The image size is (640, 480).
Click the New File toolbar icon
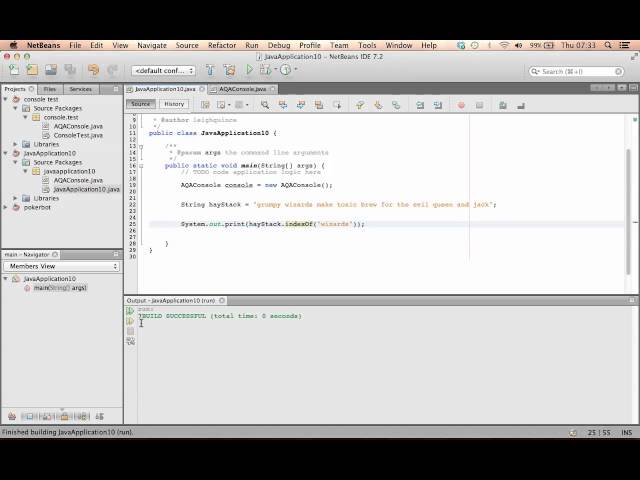click(x=14, y=70)
